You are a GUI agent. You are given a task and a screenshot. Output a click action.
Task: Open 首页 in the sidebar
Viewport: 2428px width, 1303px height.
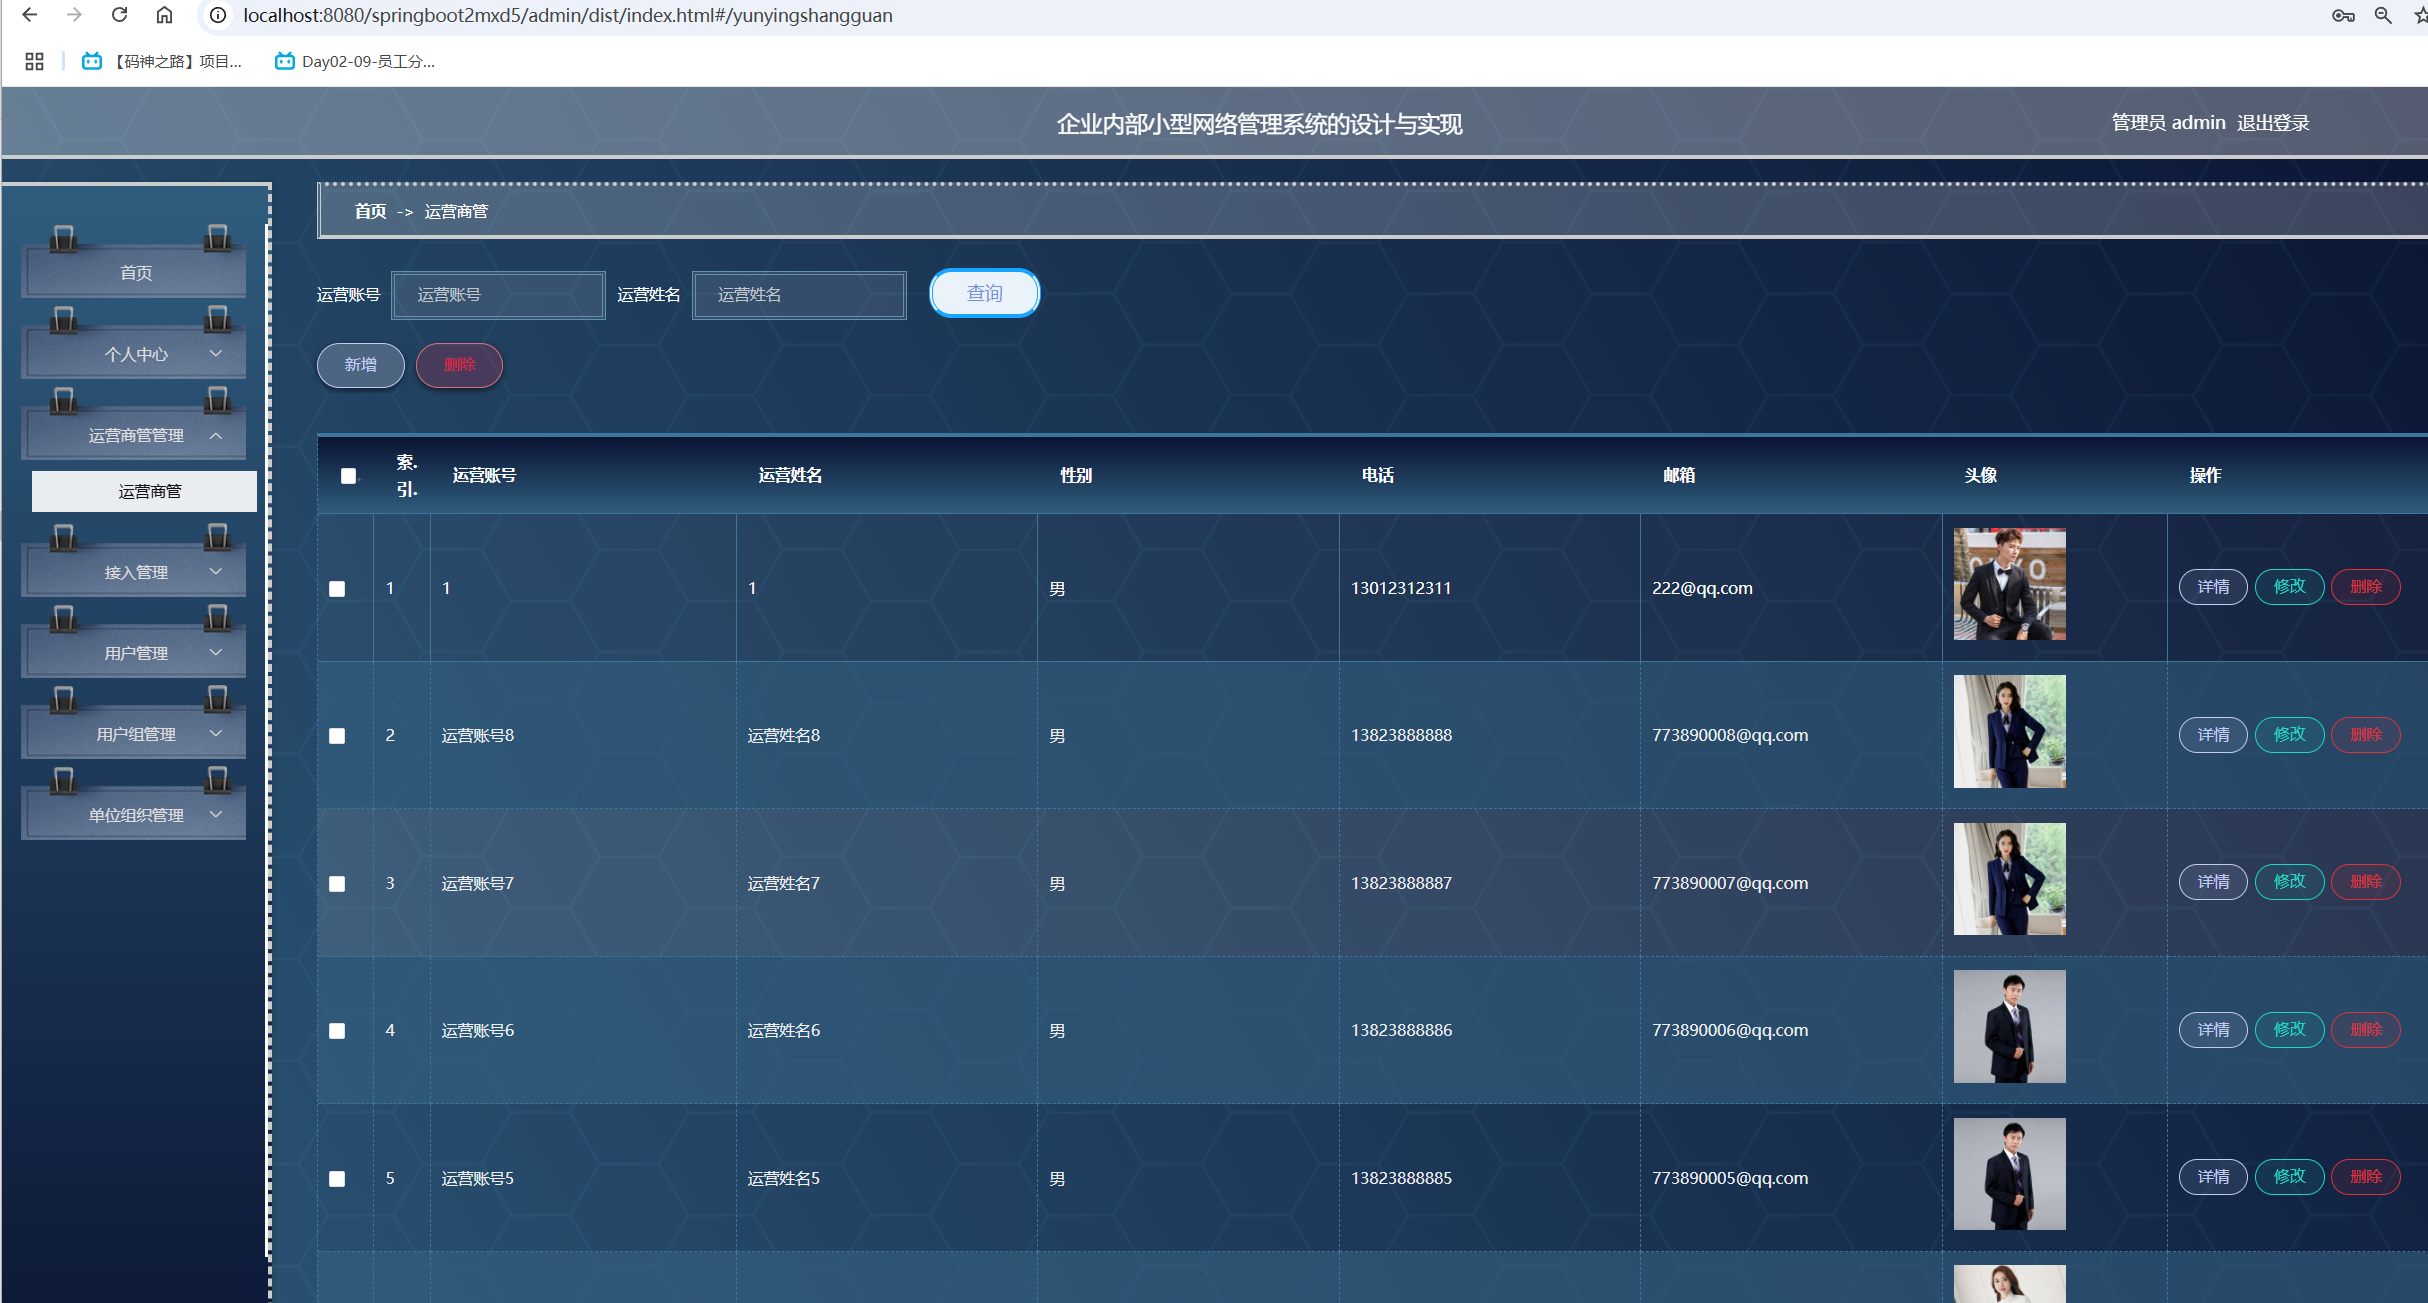[x=136, y=273]
